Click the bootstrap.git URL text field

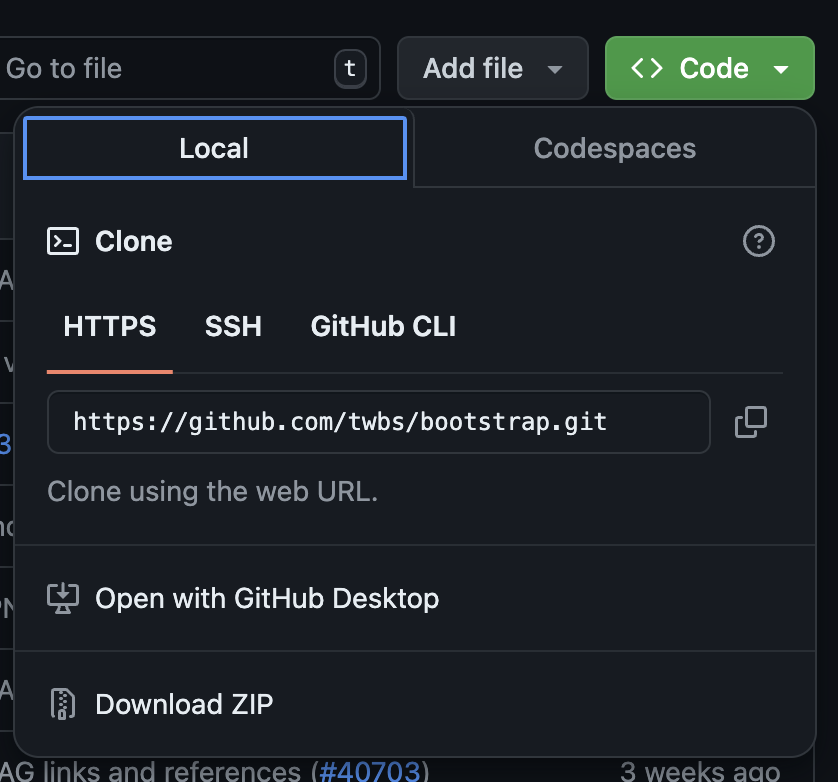coord(378,422)
